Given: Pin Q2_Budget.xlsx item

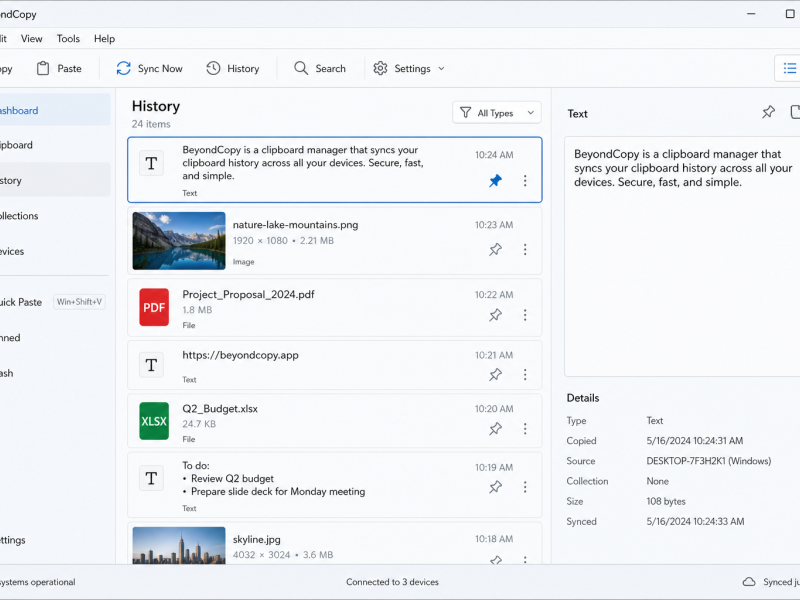Looking at the screenshot, I should click(x=495, y=429).
